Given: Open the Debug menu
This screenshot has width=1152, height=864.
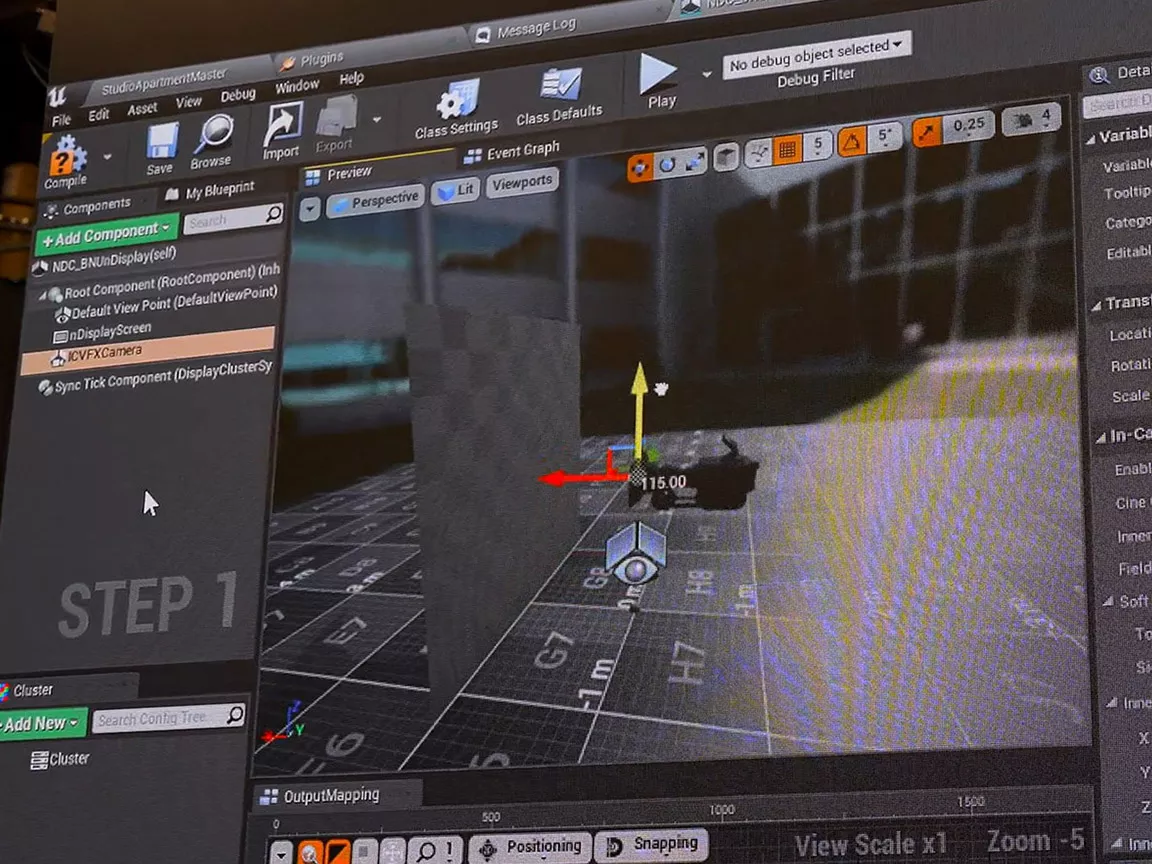Looking at the screenshot, I should tap(238, 96).
